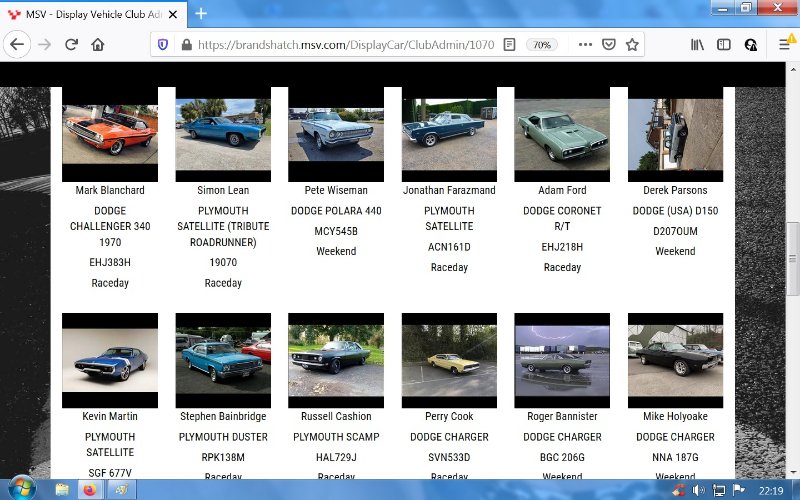Open the Library bookmarks icon
The image size is (800, 500).
[x=697, y=45]
